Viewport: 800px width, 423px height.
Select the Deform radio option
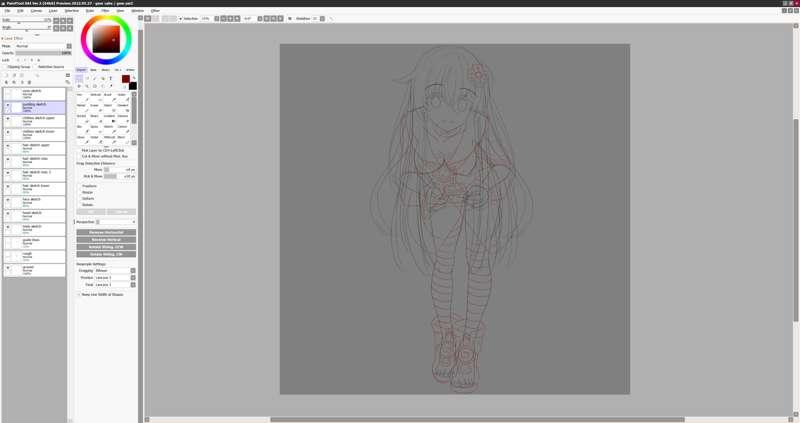(86, 198)
